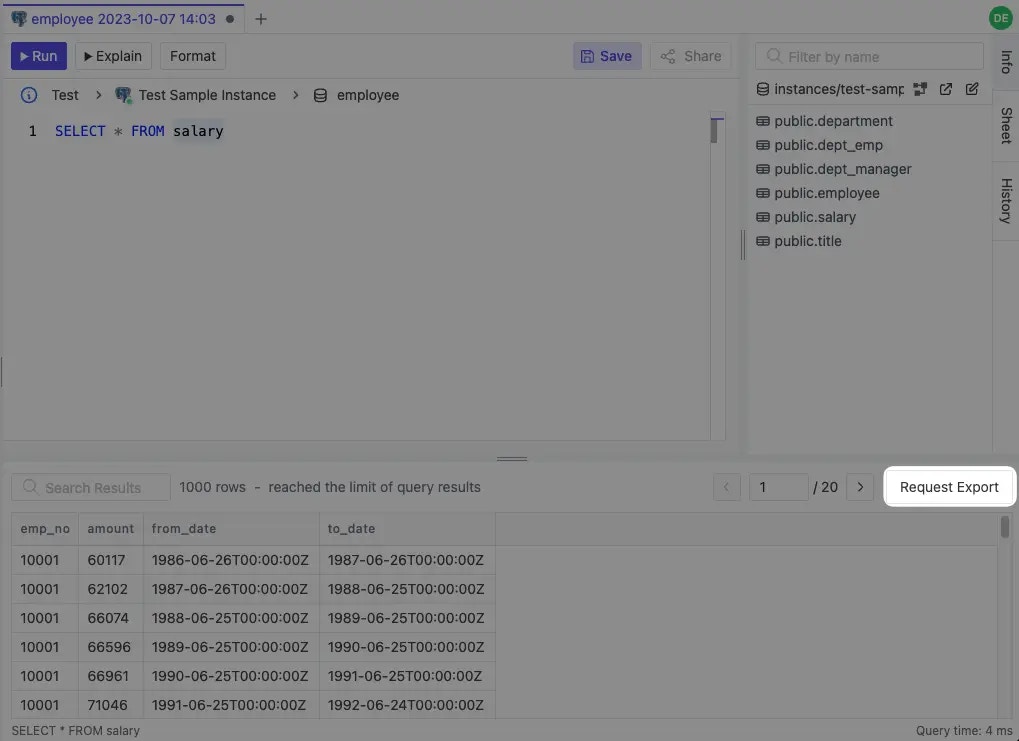This screenshot has width=1019, height=741.
Task: Click the external link icon next to instances/test-samp
Action: tap(946, 89)
